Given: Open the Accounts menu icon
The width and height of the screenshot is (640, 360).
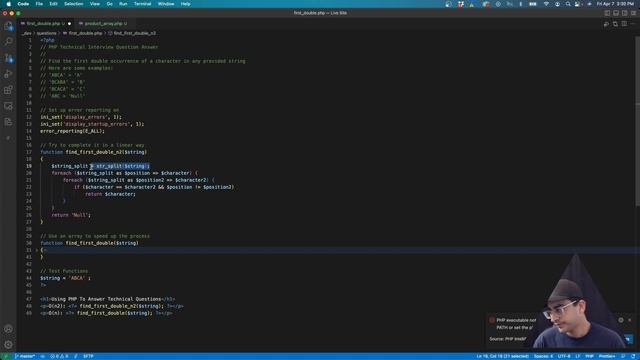Looking at the screenshot, I should pos(8,329).
